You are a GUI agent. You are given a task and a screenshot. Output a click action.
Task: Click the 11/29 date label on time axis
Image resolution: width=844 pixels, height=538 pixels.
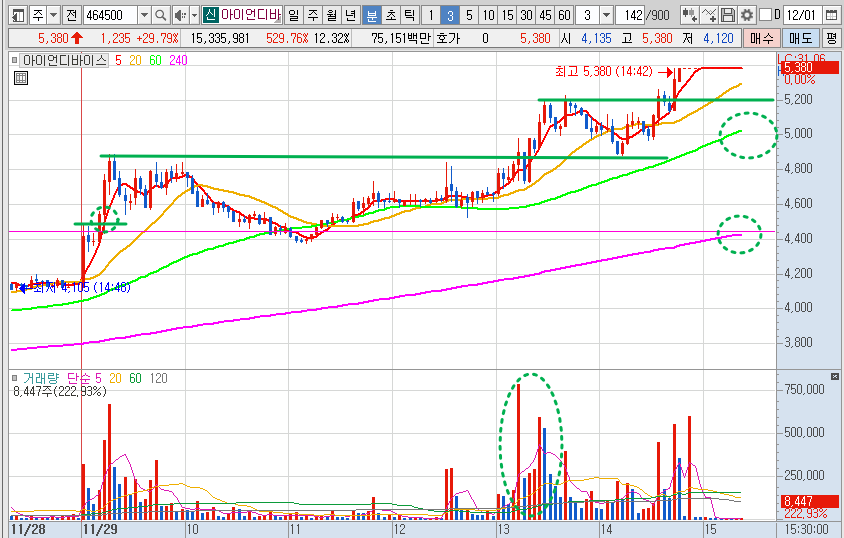101,529
